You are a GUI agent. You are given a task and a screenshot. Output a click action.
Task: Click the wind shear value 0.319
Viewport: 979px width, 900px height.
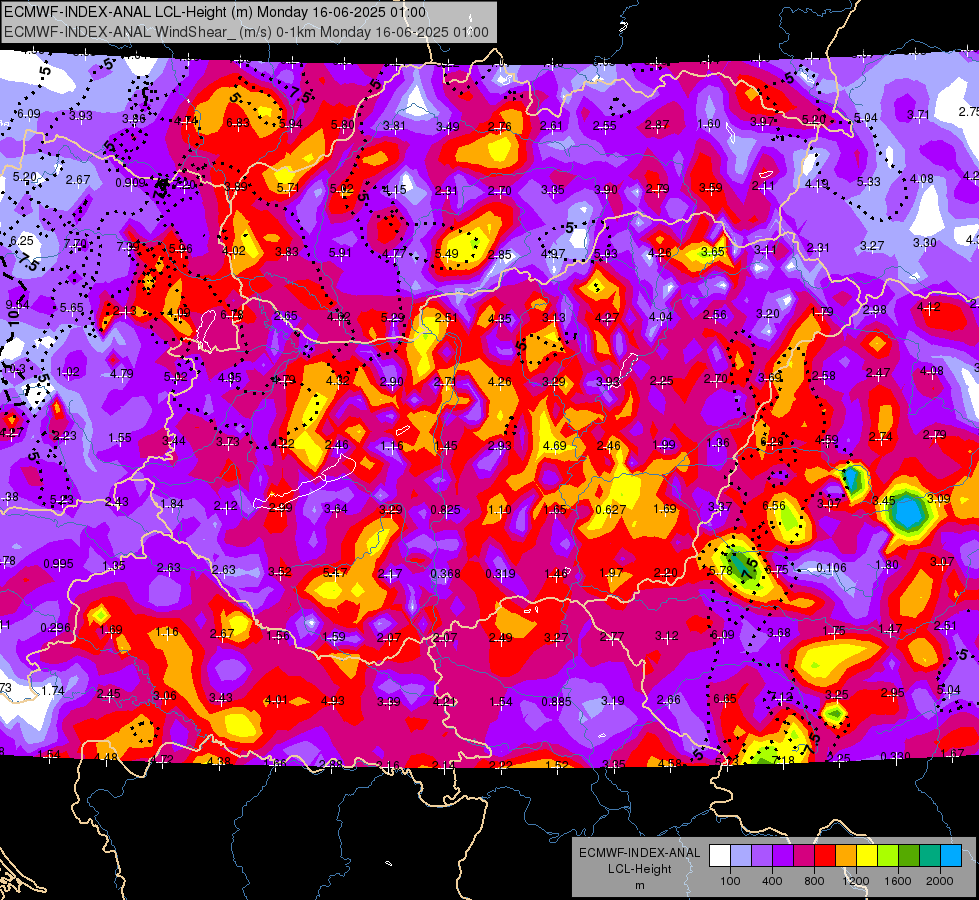point(500,573)
